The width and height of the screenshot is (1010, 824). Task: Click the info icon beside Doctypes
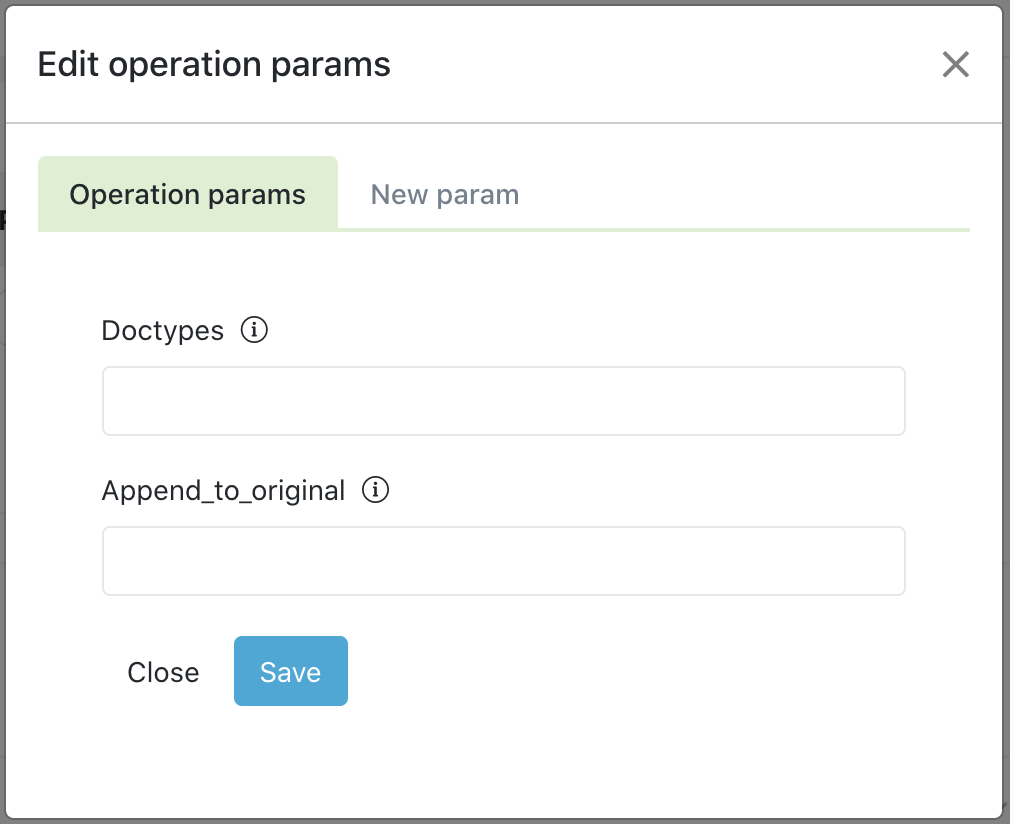coord(255,330)
